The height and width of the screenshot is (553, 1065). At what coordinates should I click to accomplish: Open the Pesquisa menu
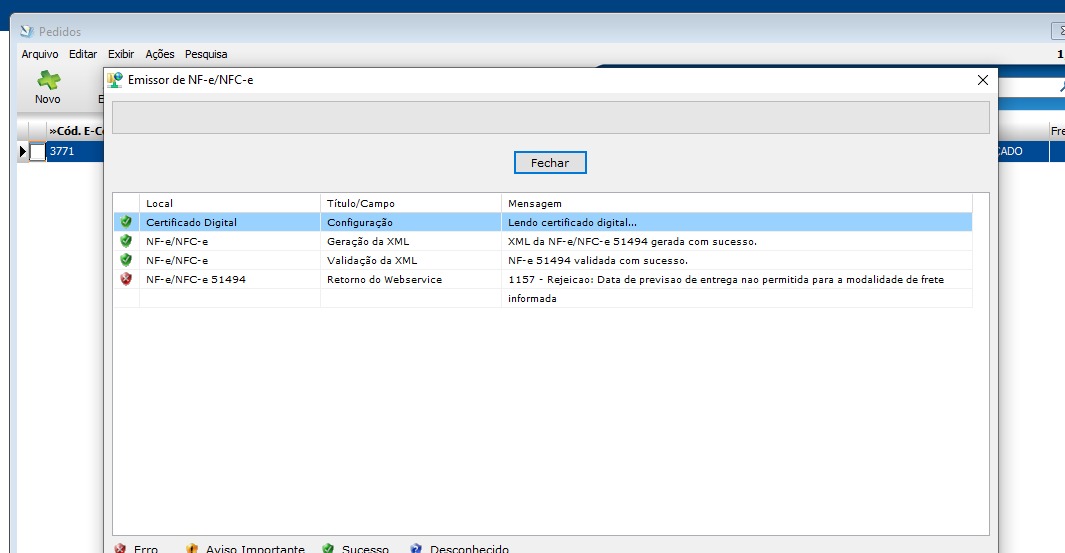tap(206, 54)
